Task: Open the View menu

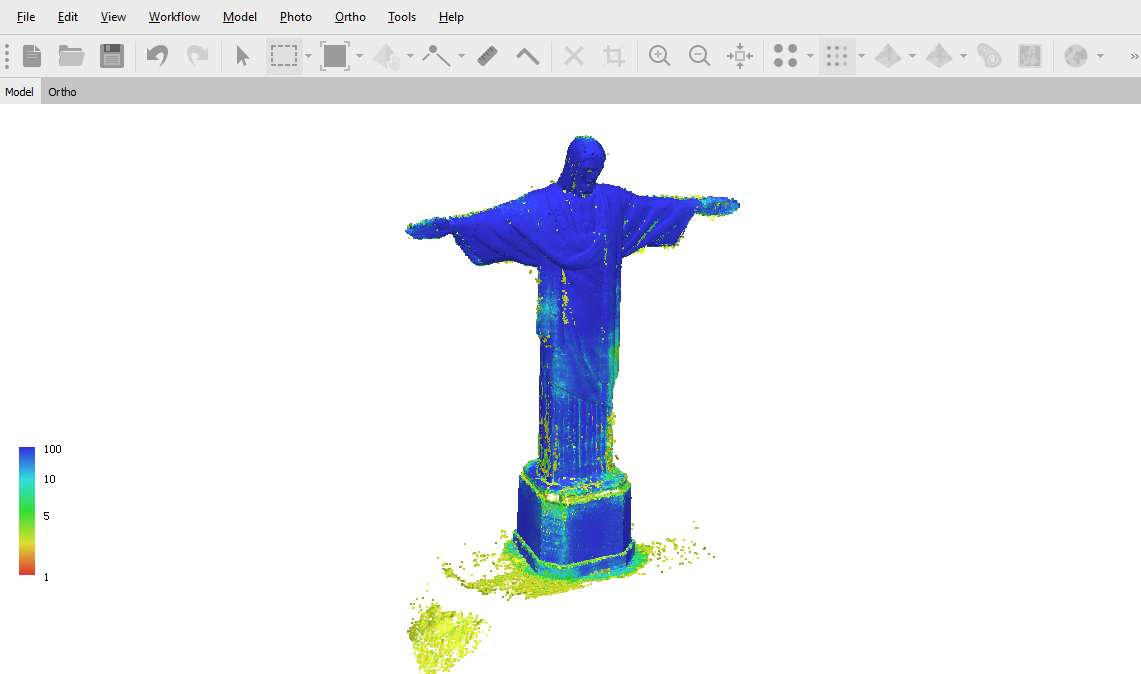Action: [x=113, y=17]
